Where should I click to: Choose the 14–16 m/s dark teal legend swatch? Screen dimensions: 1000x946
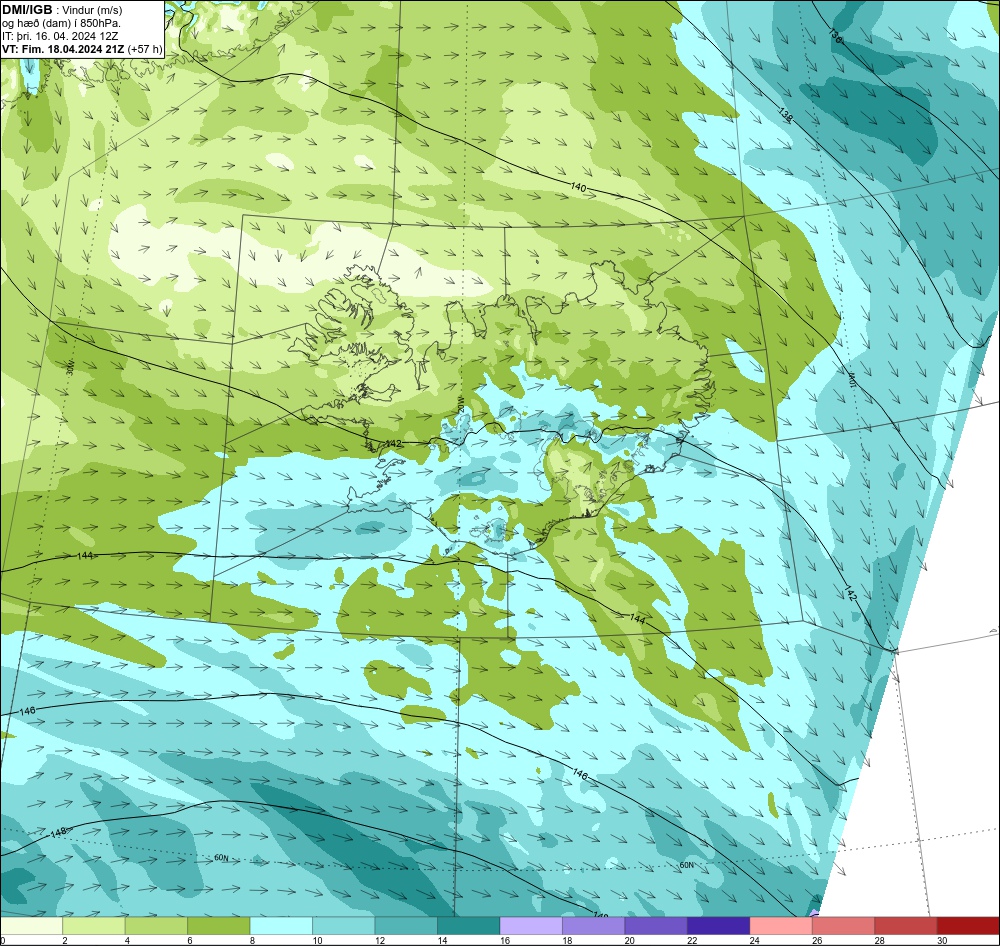[469, 926]
